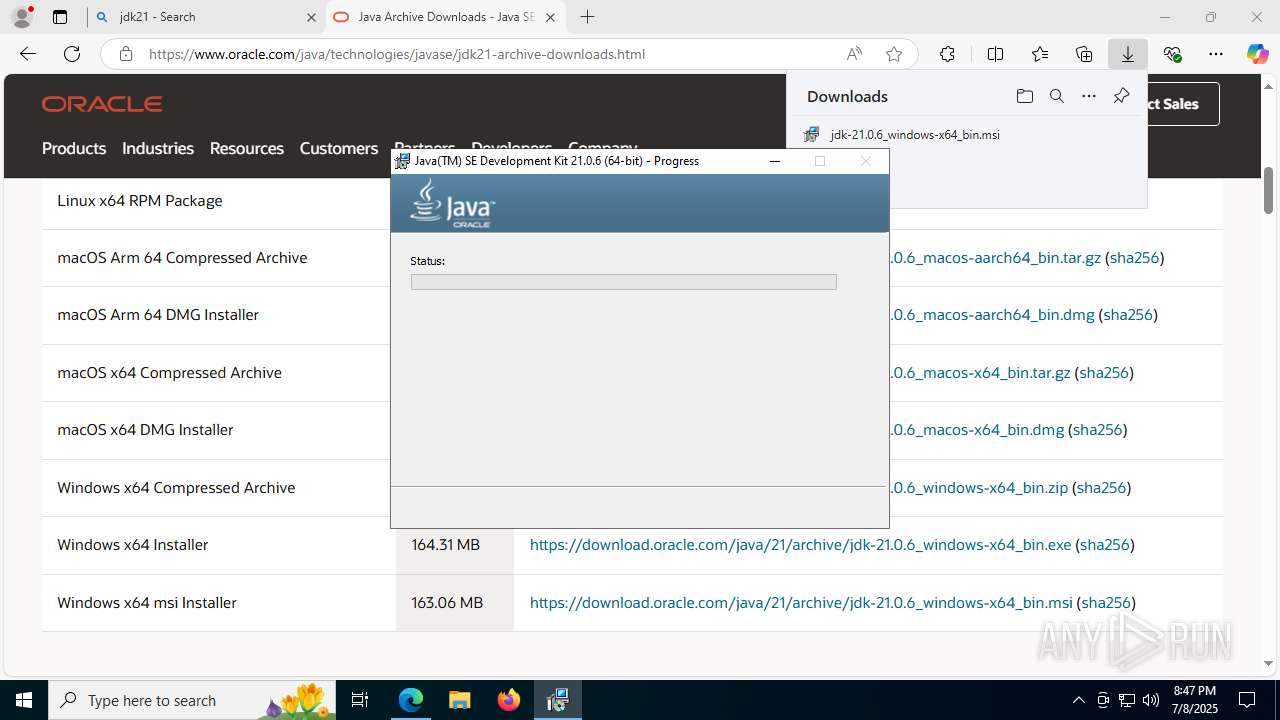The width and height of the screenshot is (1280, 720).
Task: Search downloads with magnifier icon
Action: [x=1056, y=96]
